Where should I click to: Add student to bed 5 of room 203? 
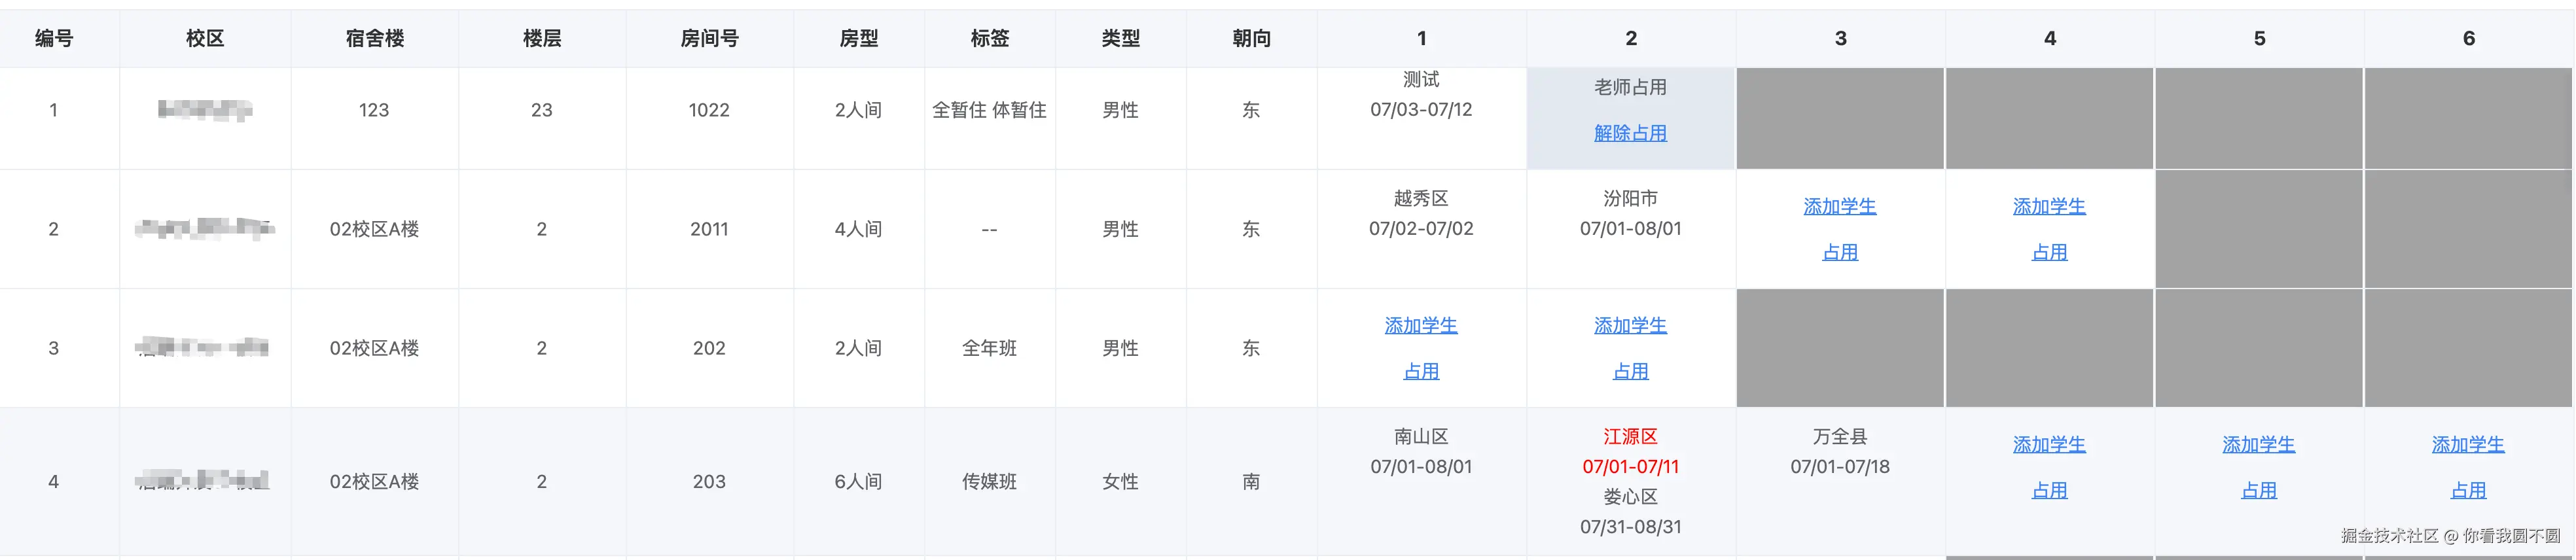(x=2258, y=444)
